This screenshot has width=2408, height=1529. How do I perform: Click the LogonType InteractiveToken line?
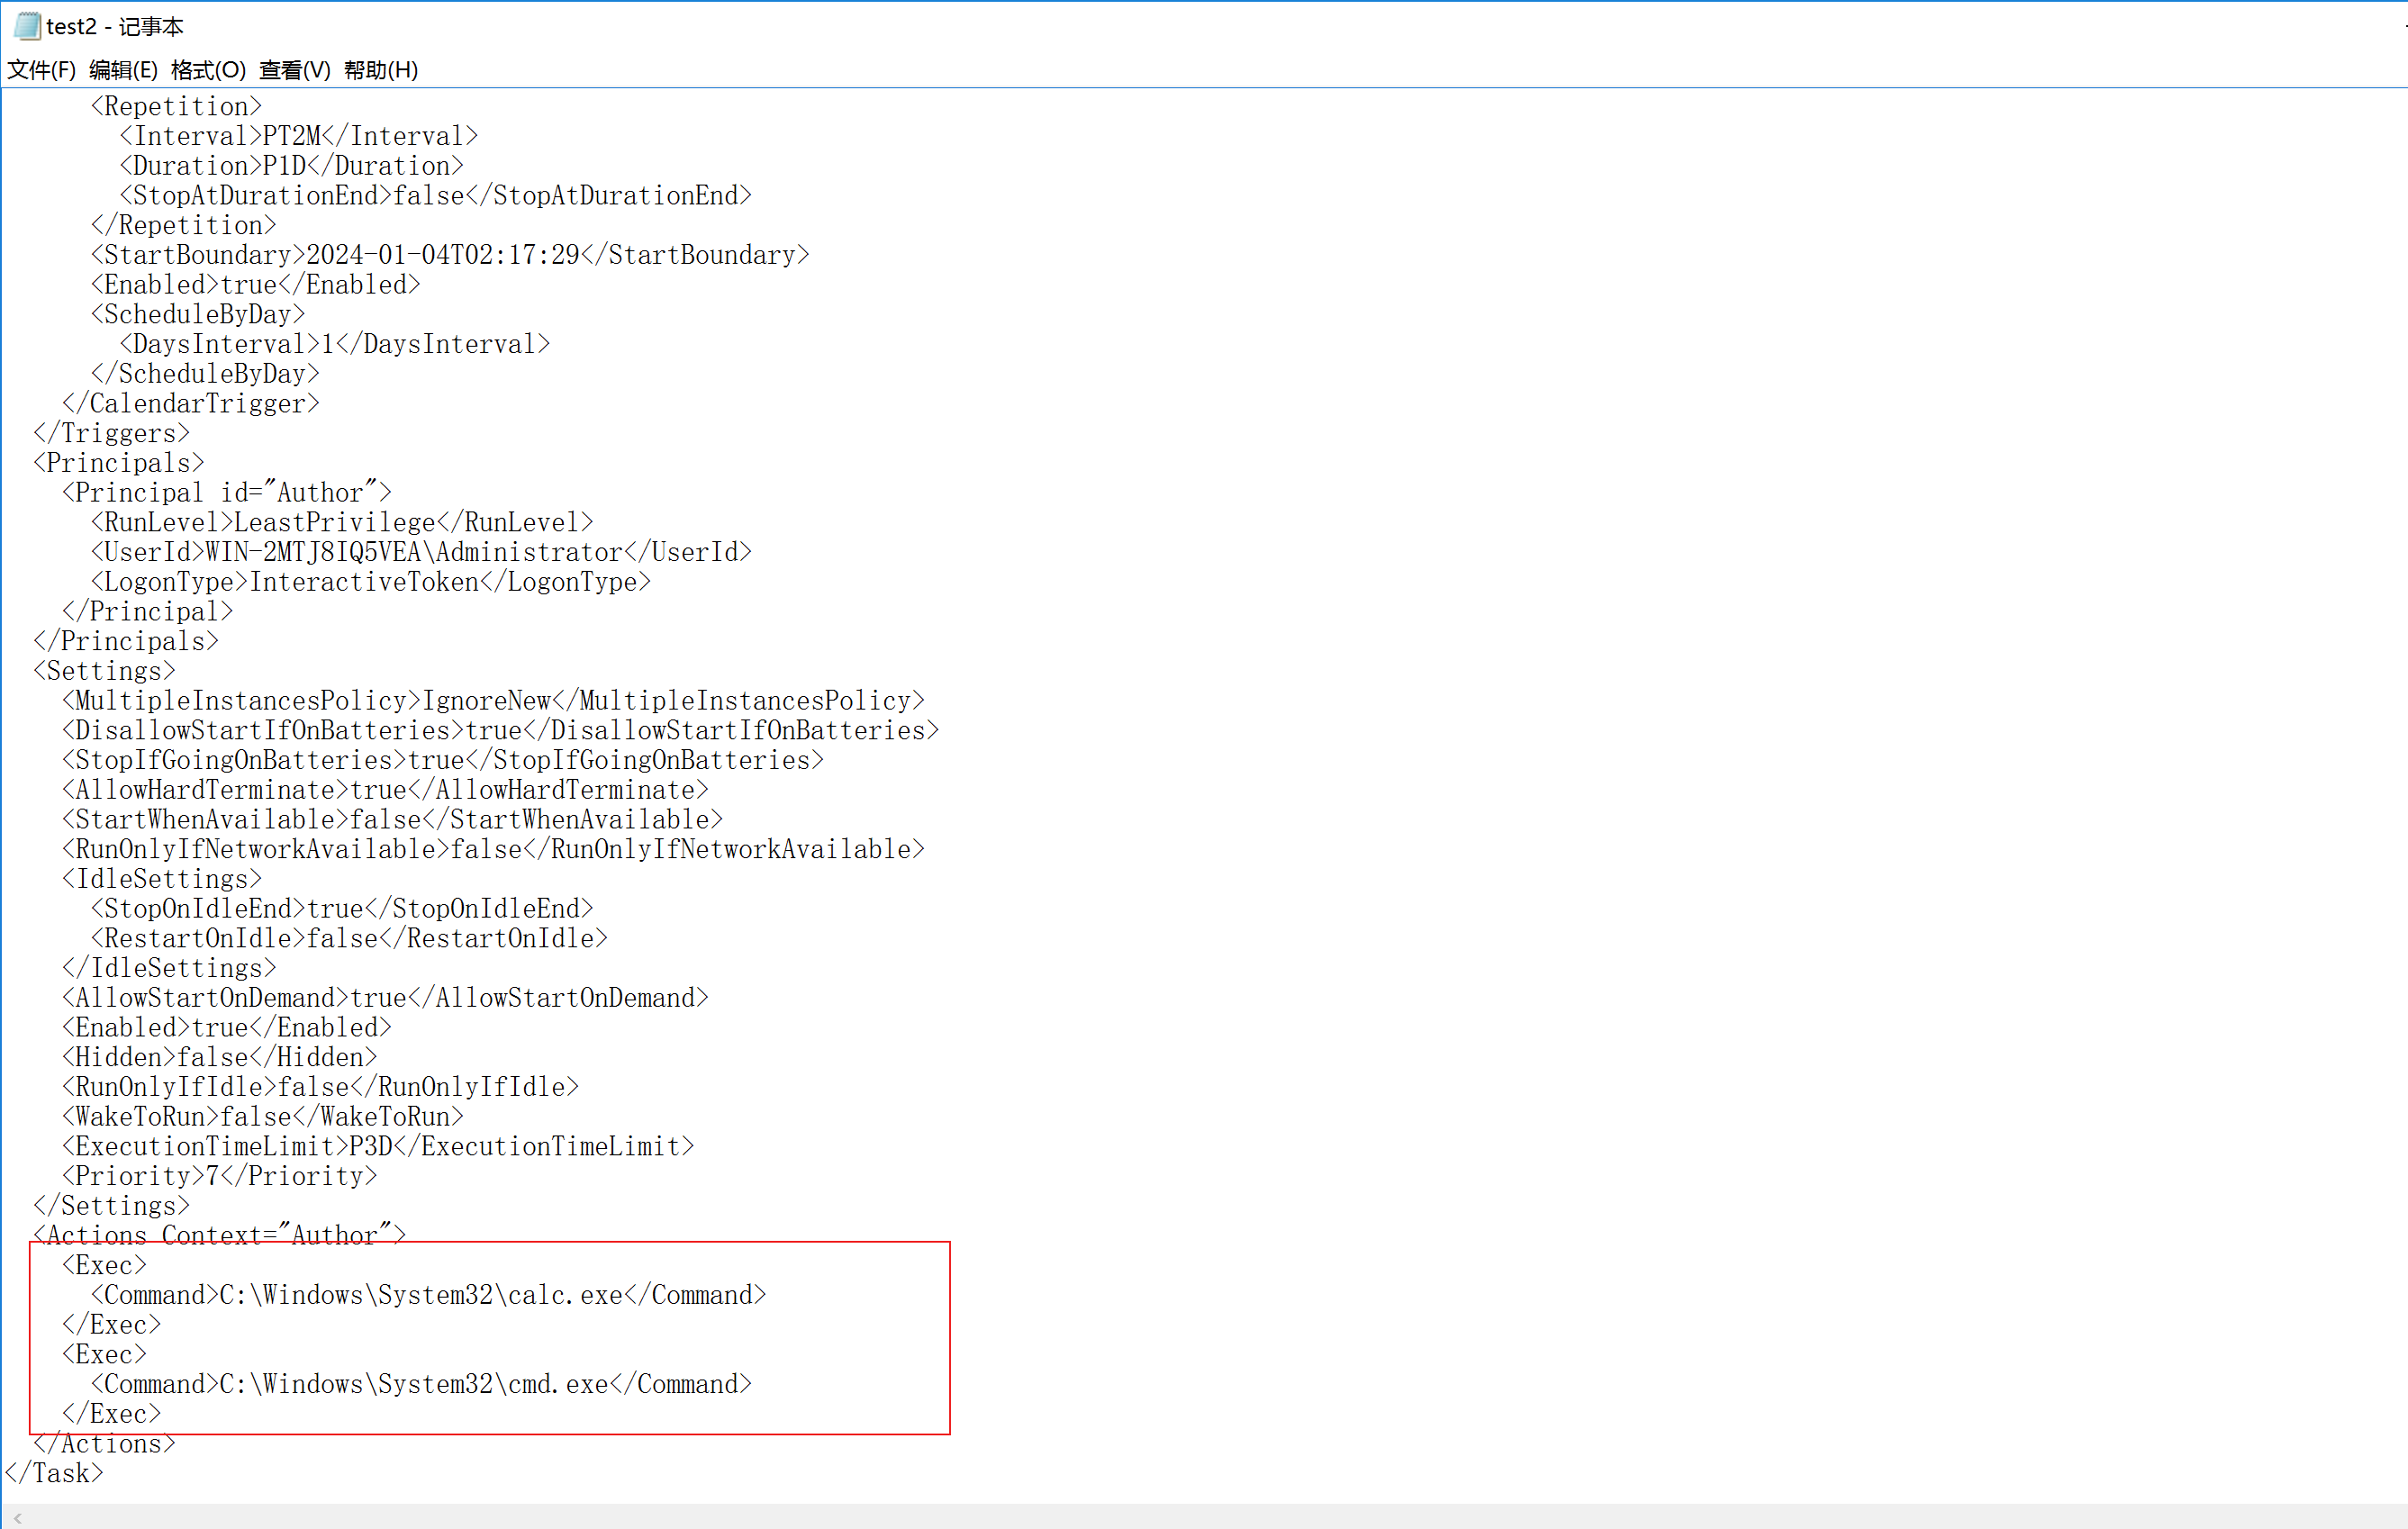point(372,582)
